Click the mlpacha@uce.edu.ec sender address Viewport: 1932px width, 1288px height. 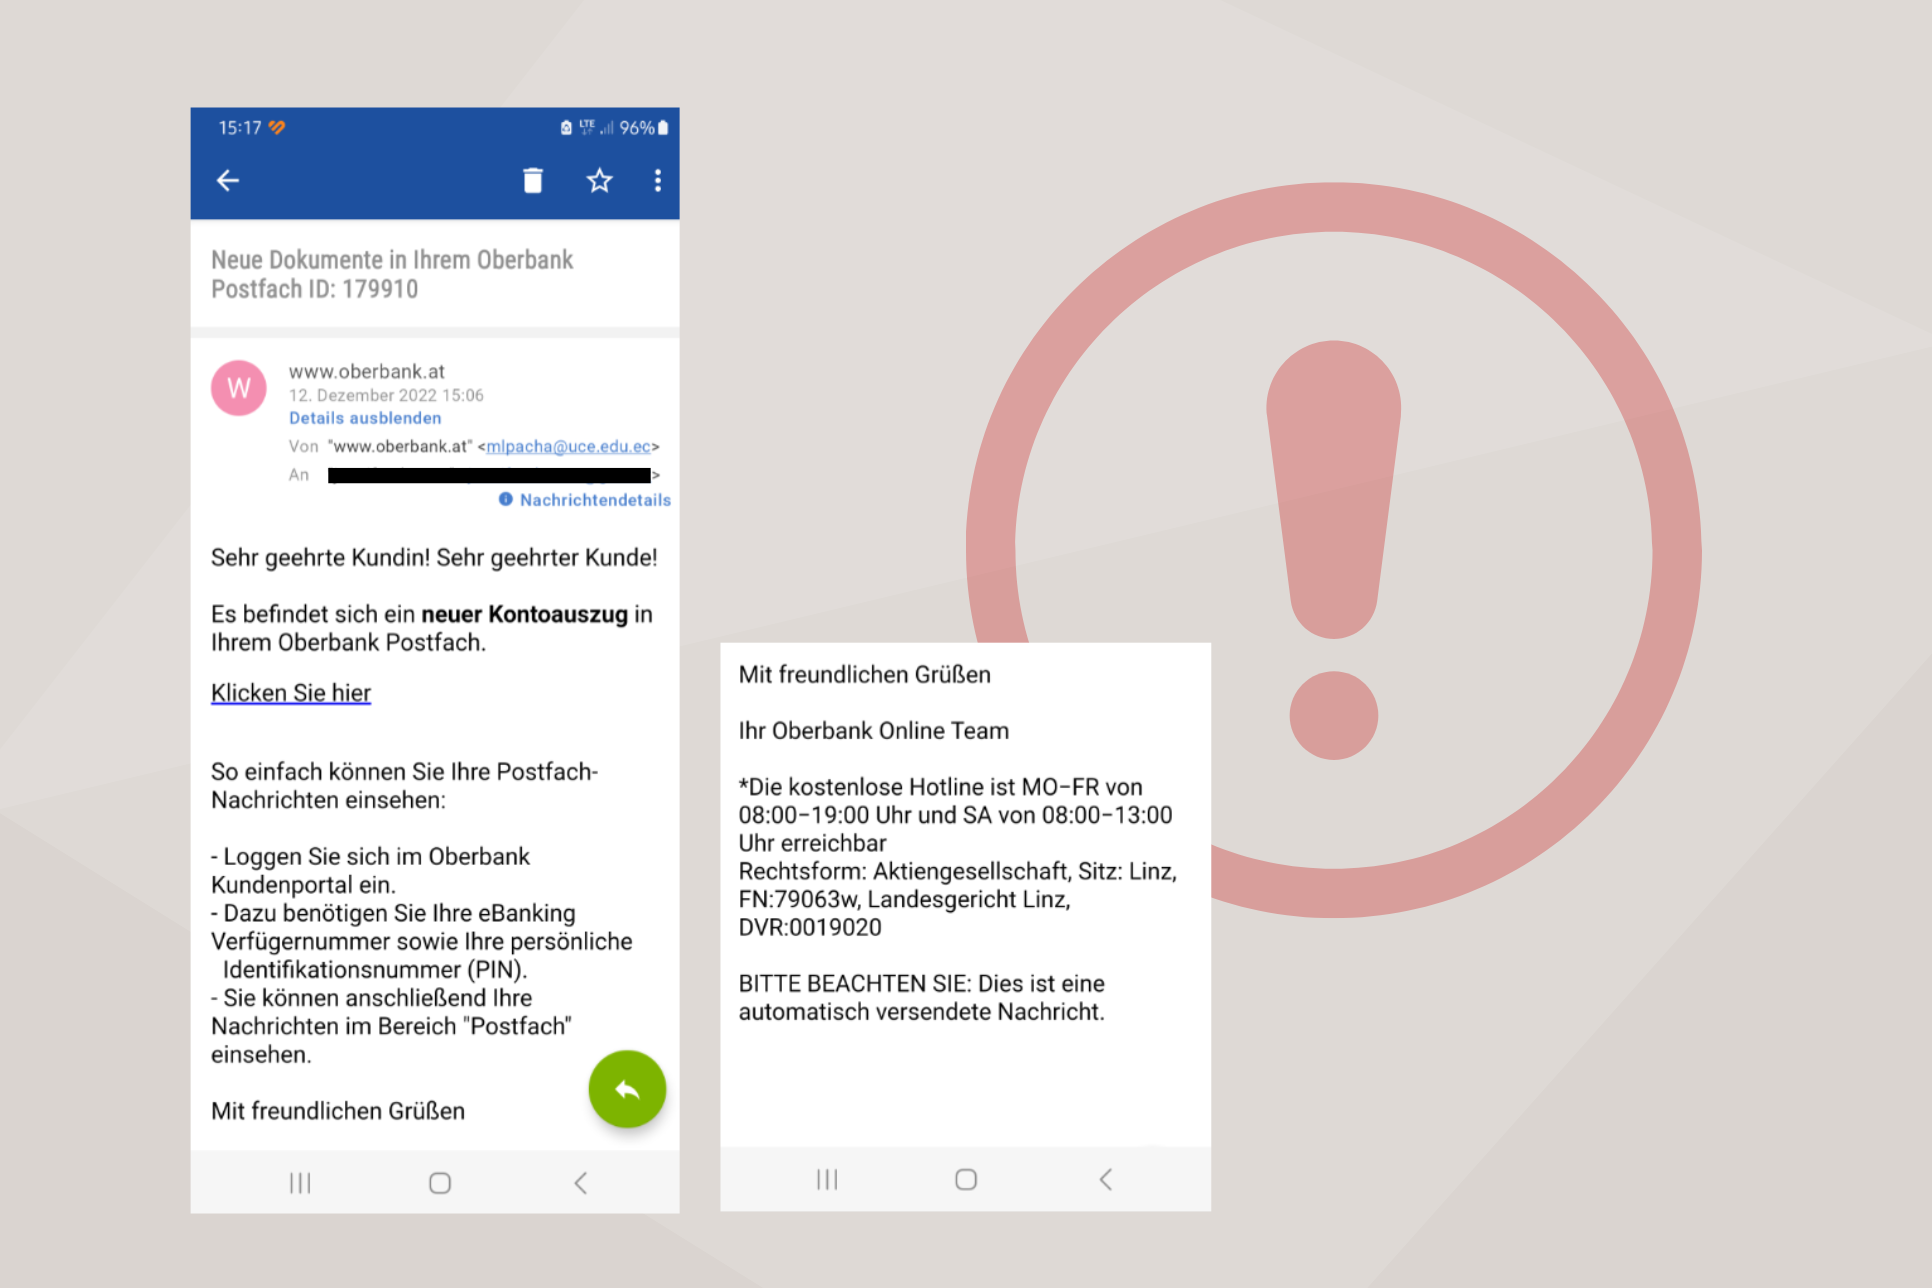(x=568, y=447)
